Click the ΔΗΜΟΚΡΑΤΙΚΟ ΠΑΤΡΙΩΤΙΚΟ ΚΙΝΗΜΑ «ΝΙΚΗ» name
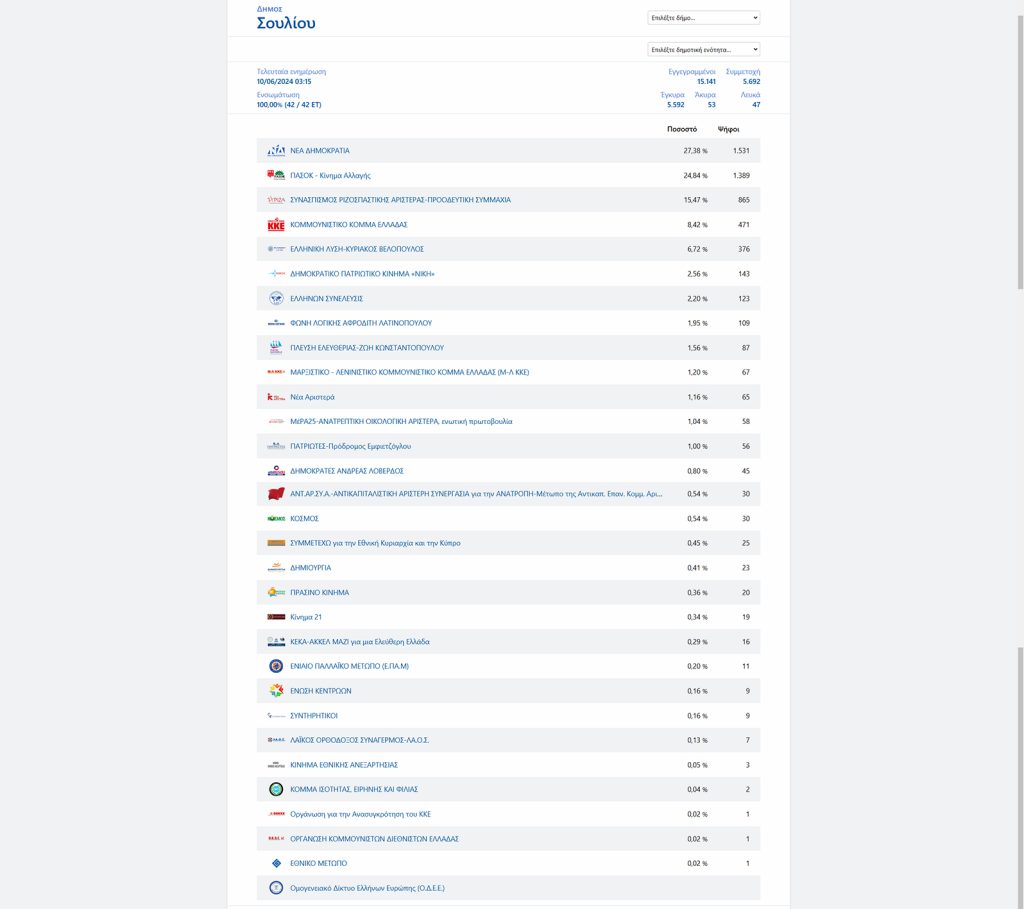The width and height of the screenshot is (1024, 909). tap(362, 274)
